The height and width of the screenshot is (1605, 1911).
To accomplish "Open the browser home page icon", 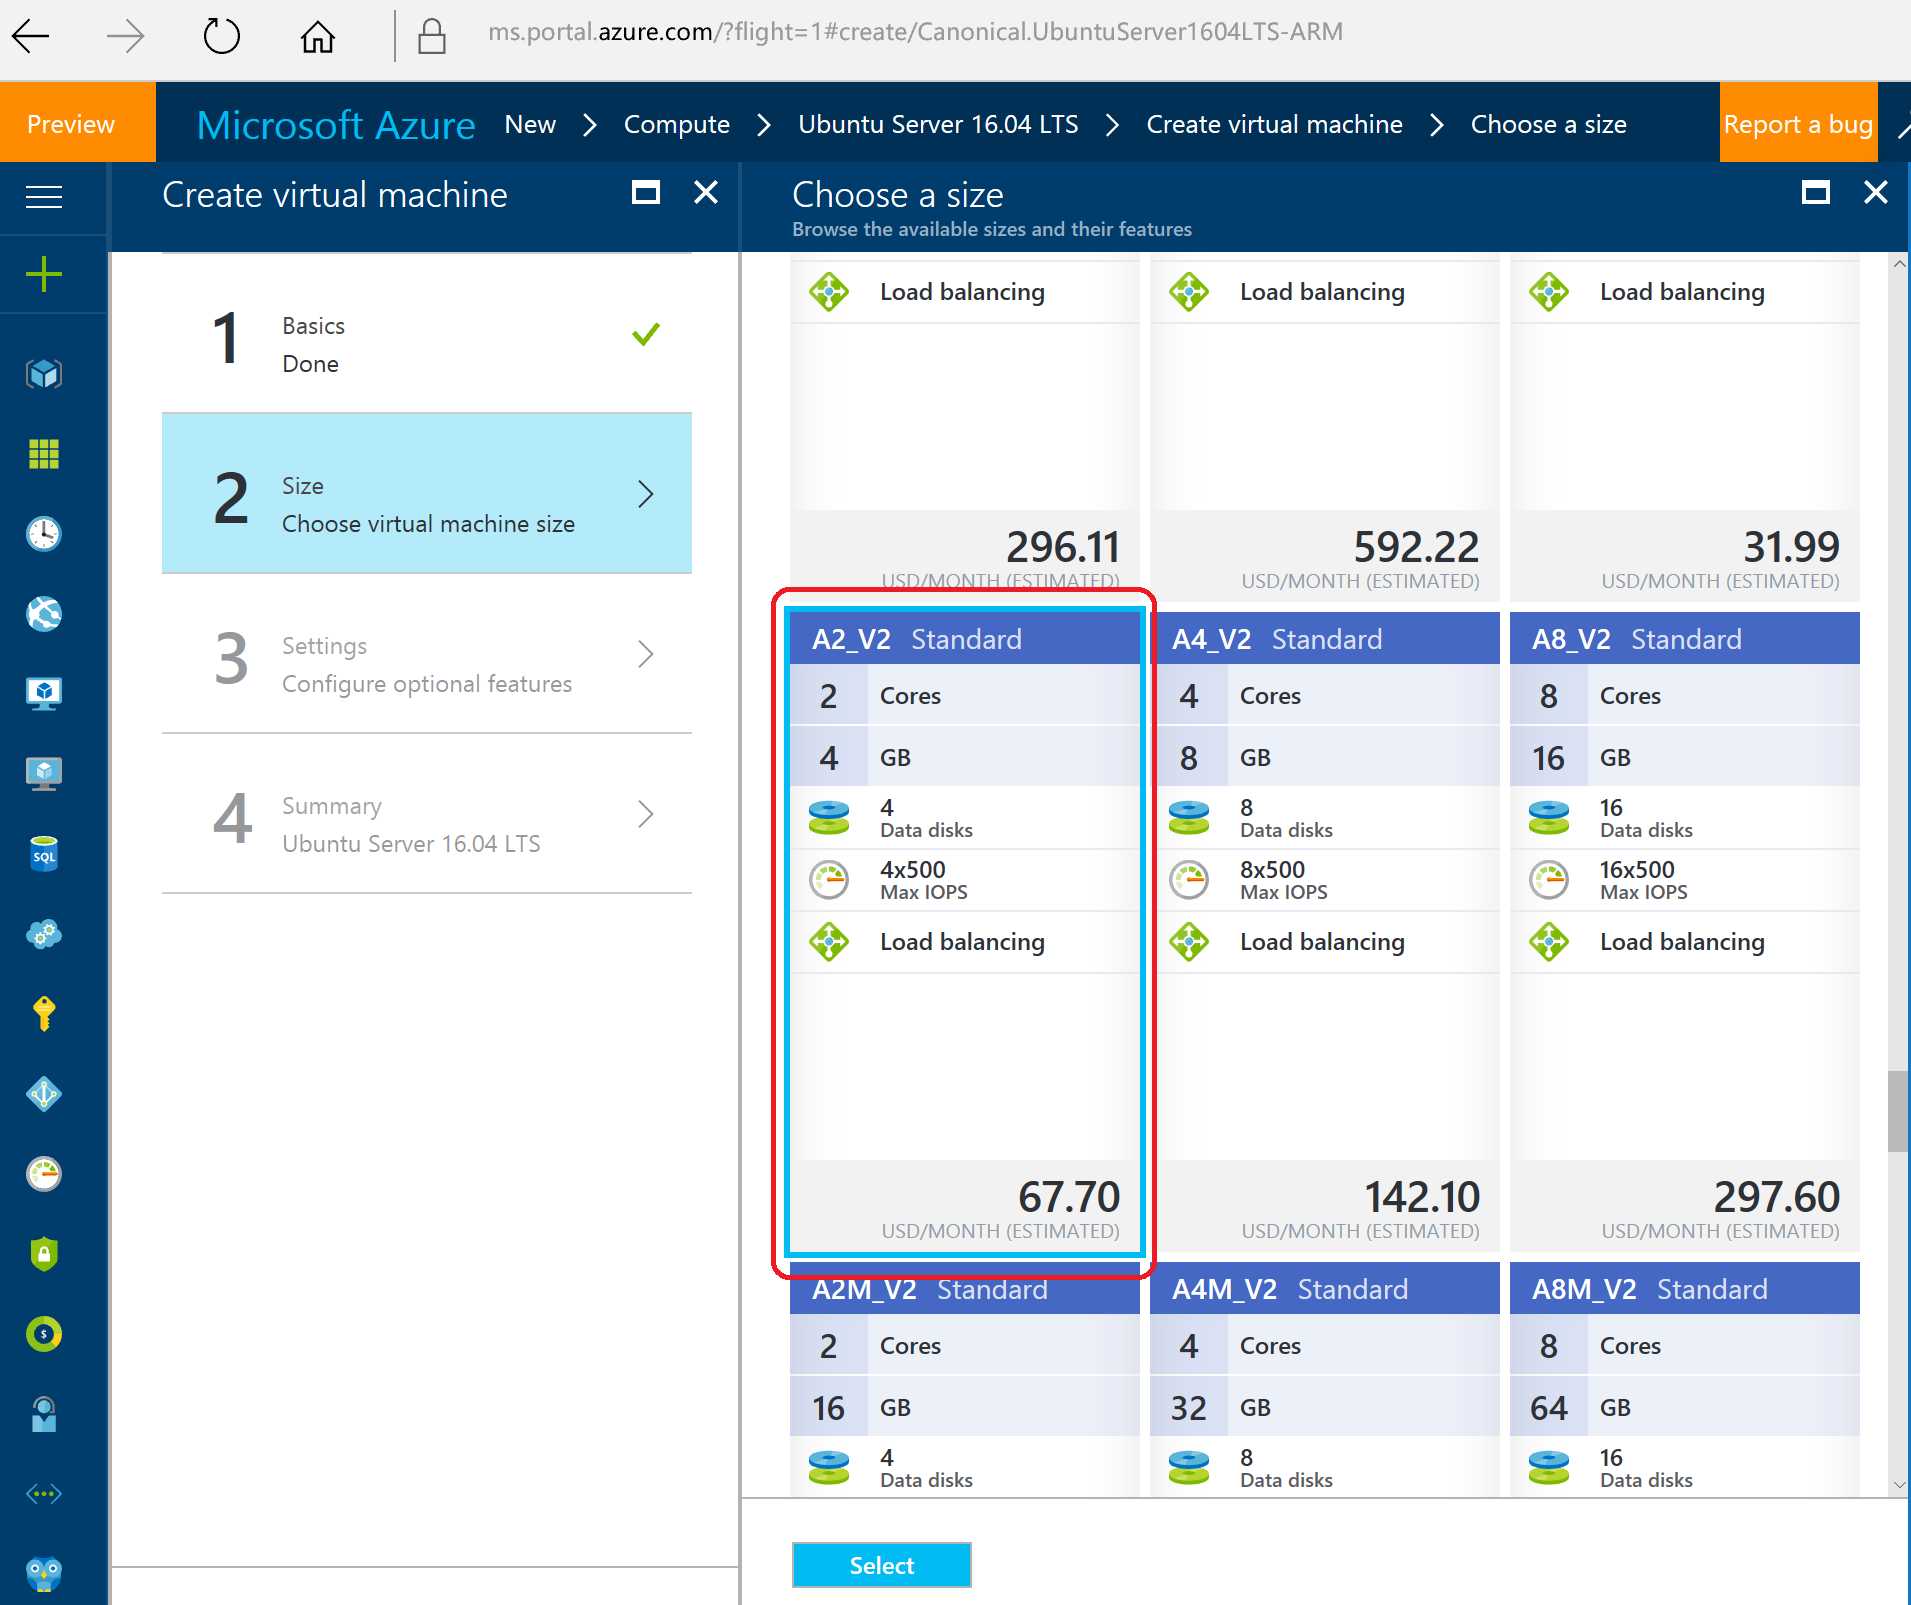I will [318, 37].
